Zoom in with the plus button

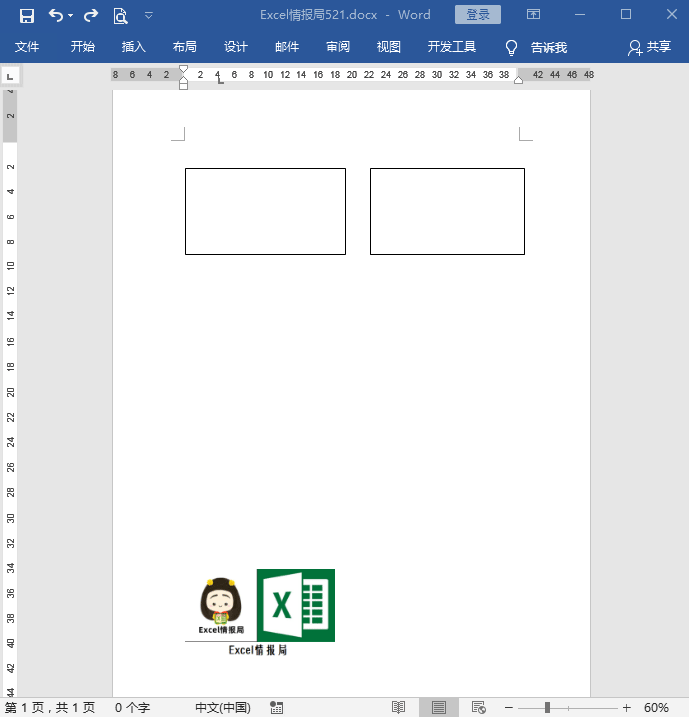[626, 707]
